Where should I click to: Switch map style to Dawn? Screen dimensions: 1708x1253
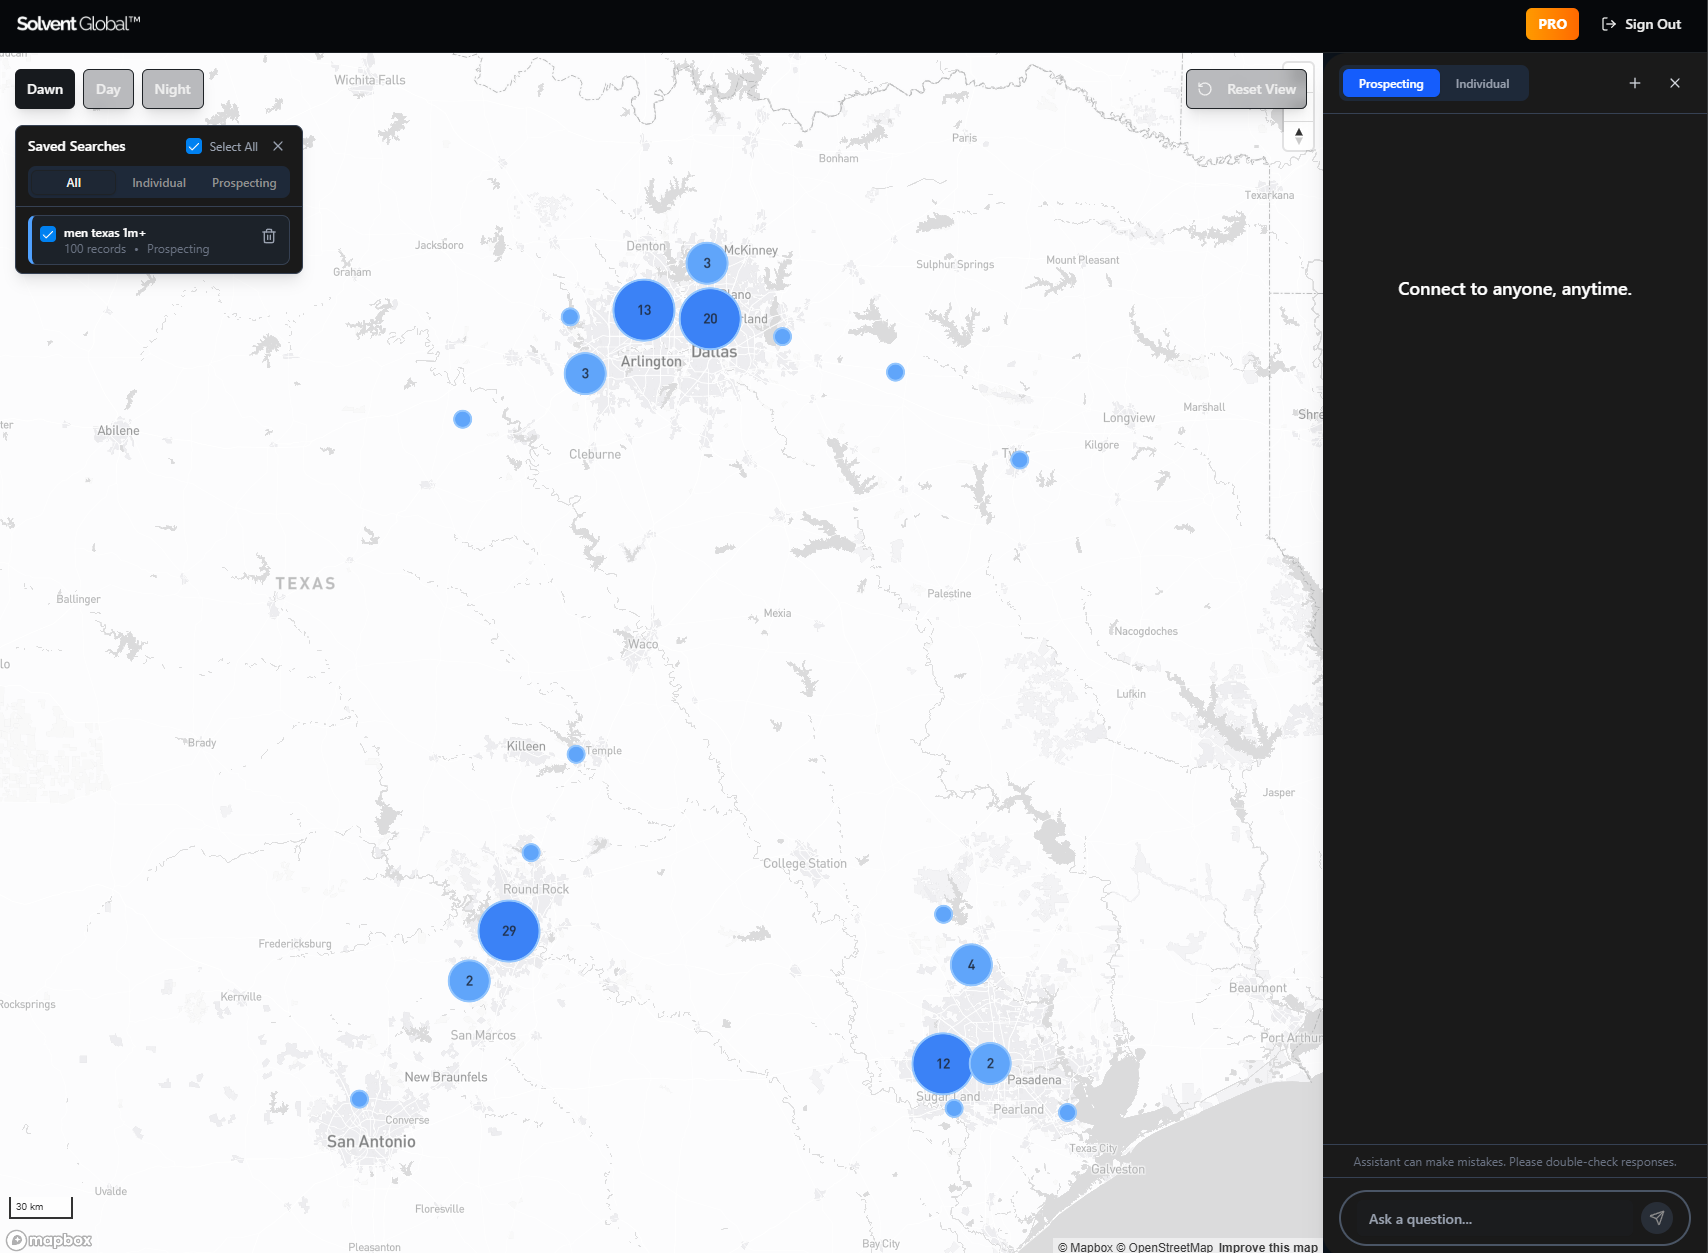pyautogui.click(x=45, y=89)
